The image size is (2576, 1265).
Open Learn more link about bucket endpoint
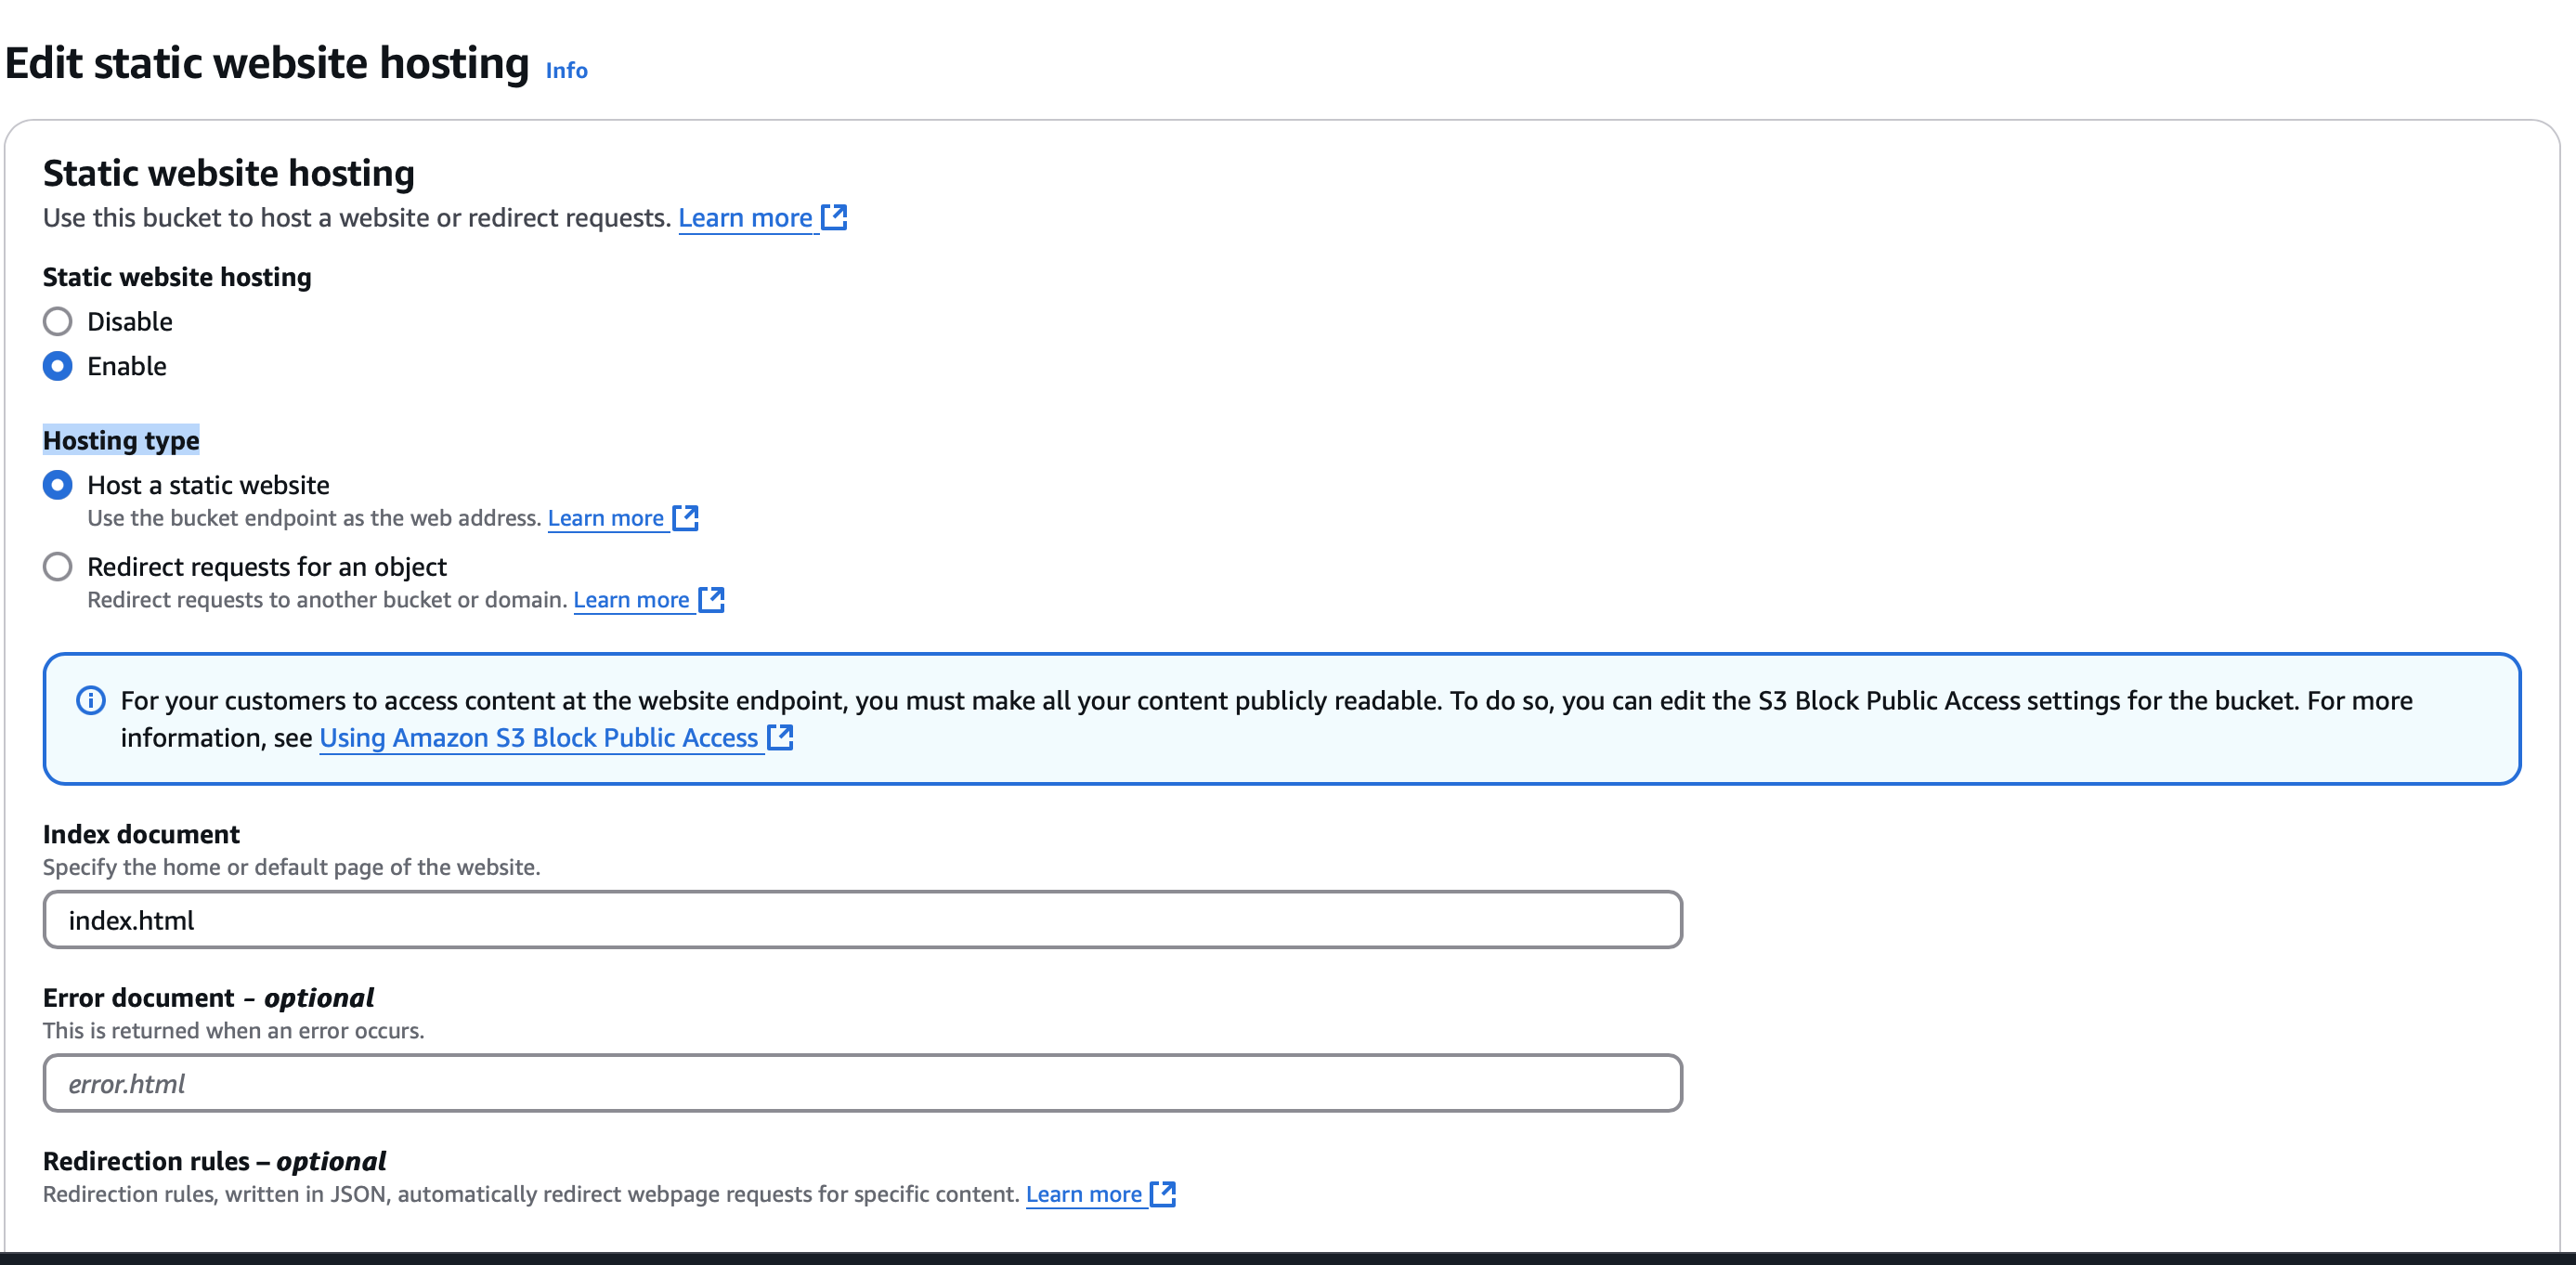[606, 518]
